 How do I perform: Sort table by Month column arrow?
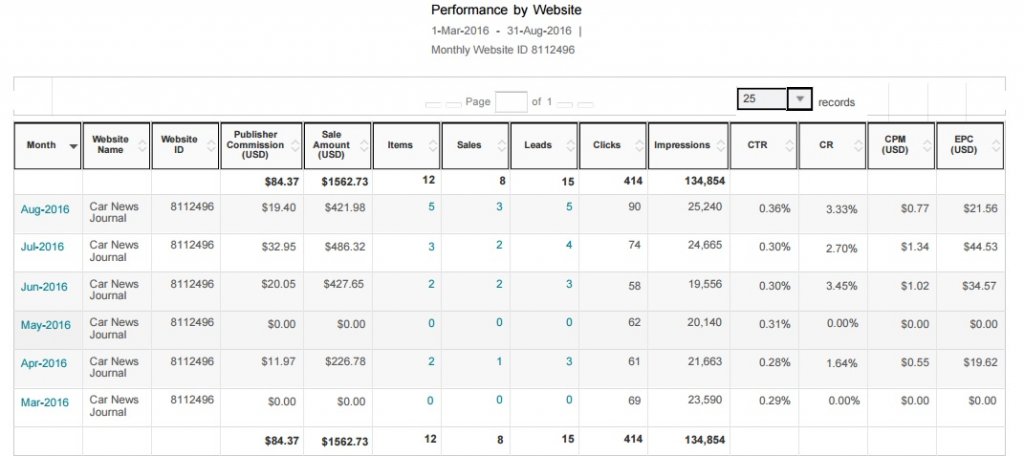pyautogui.click(x=73, y=146)
